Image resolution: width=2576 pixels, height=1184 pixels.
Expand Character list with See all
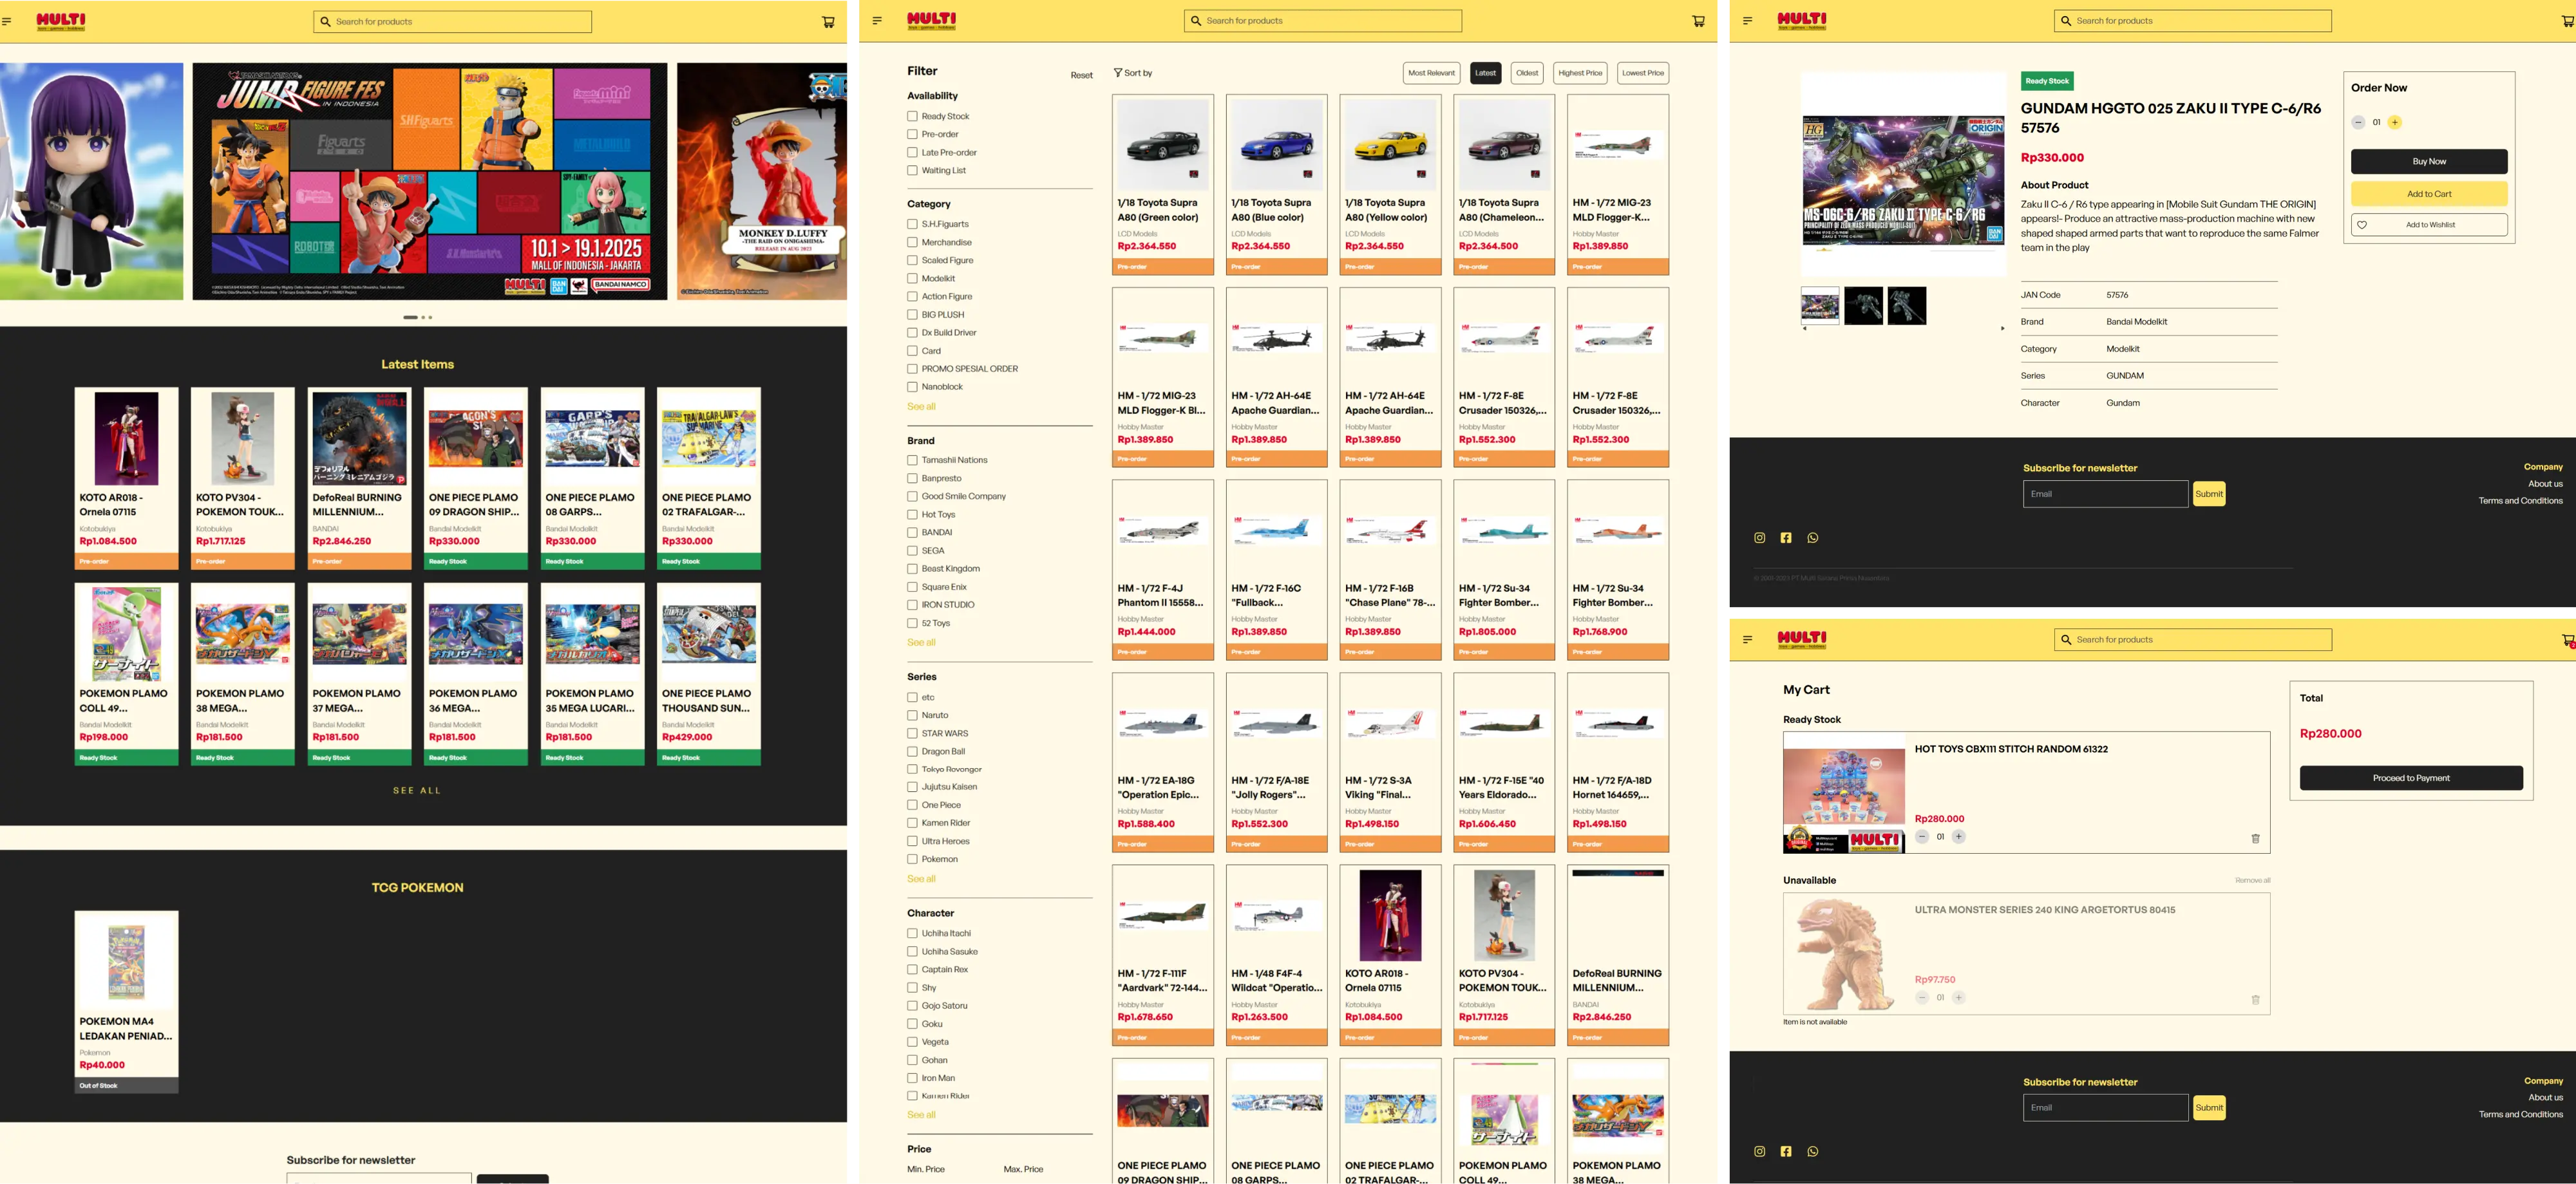pos(921,1114)
